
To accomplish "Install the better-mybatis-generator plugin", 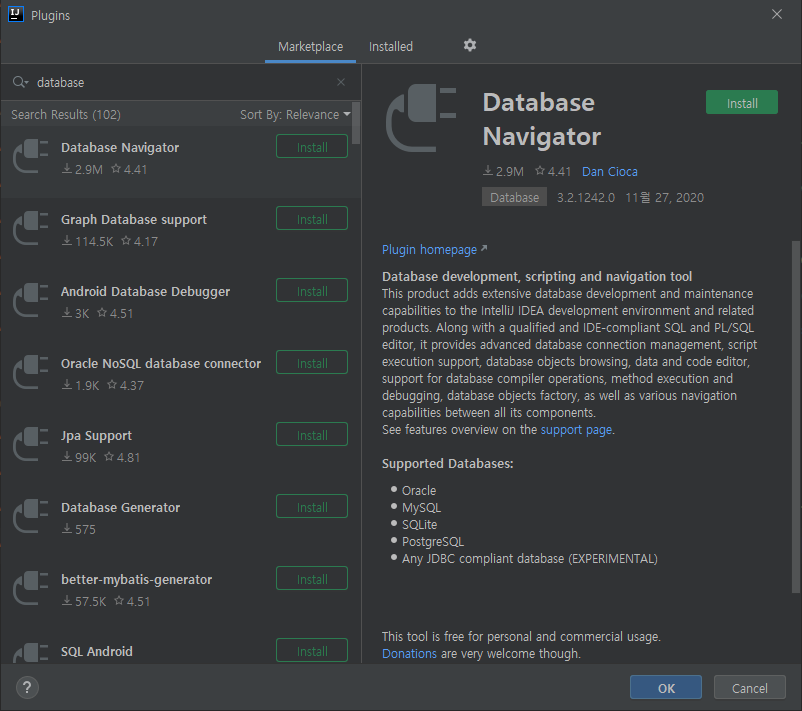I will pos(312,580).
